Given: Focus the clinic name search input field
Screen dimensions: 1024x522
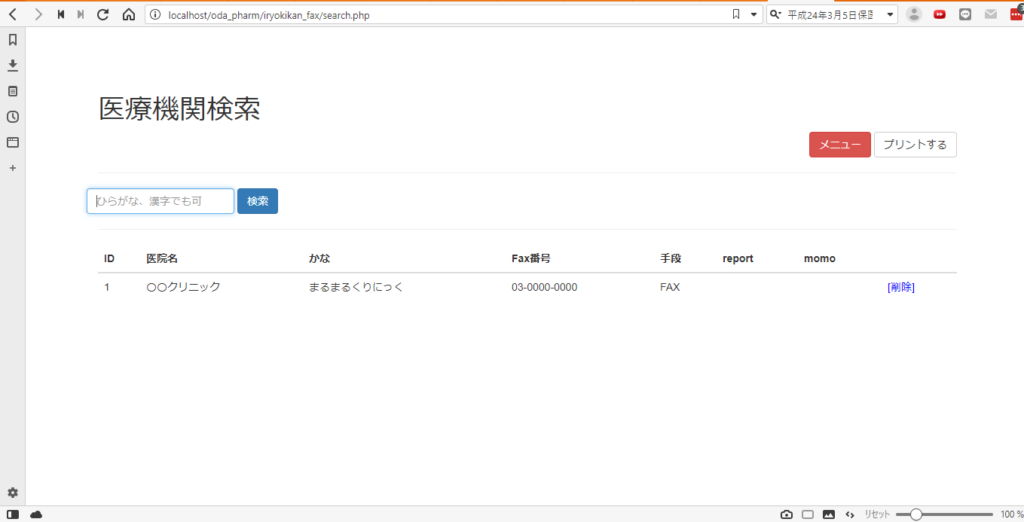Looking at the screenshot, I should 160,201.
